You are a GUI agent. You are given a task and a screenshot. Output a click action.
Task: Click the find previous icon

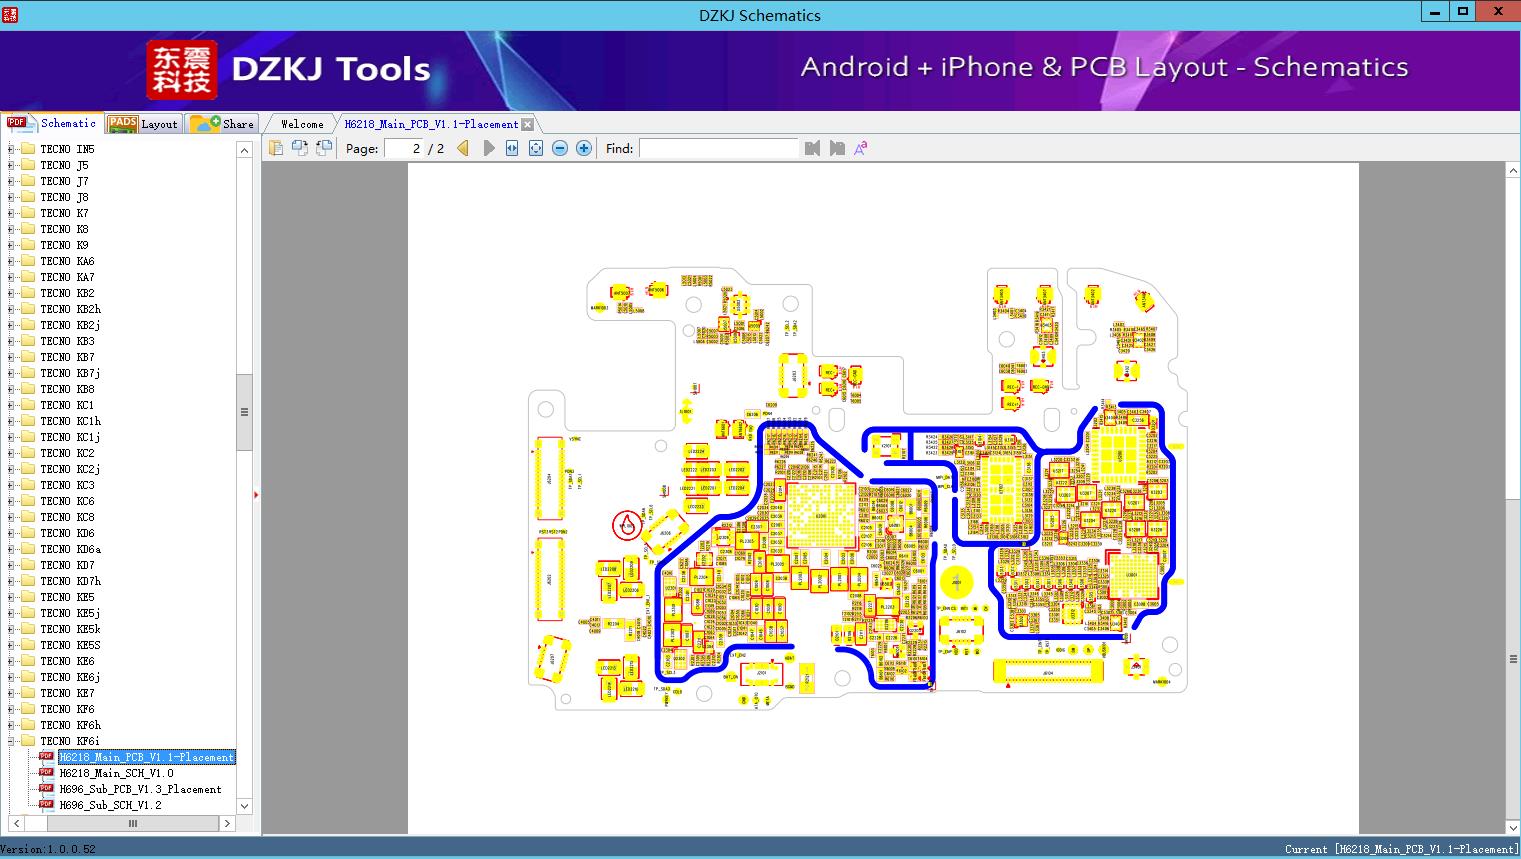pos(812,148)
